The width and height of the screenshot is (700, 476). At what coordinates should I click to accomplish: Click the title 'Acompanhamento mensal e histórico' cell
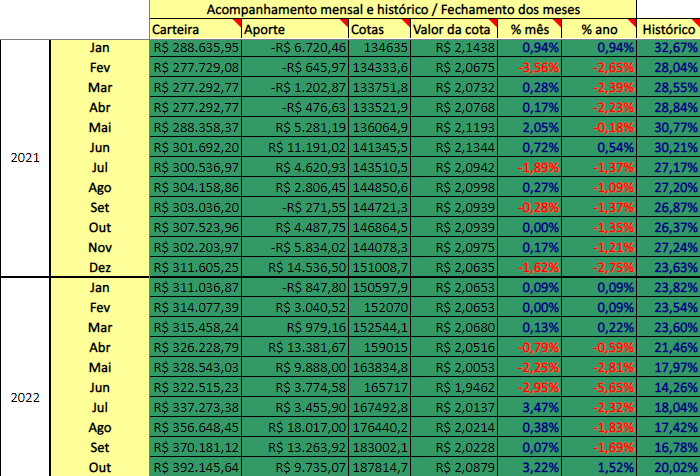(393, 9)
